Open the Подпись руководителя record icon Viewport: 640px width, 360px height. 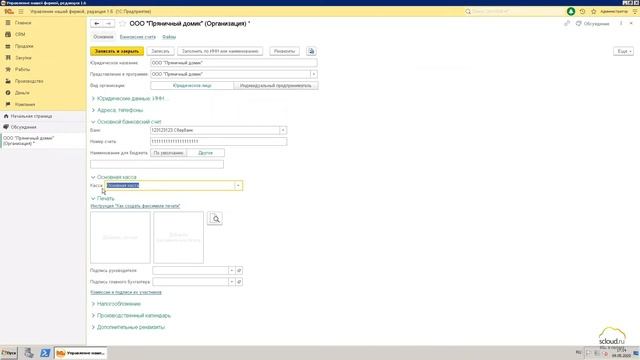pos(239,270)
